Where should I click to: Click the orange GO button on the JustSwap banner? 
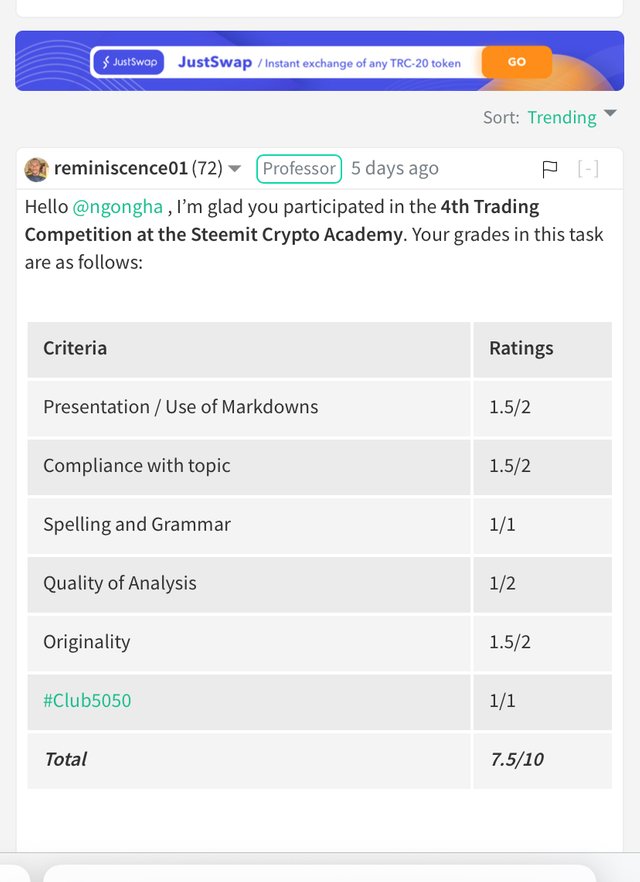click(516, 62)
